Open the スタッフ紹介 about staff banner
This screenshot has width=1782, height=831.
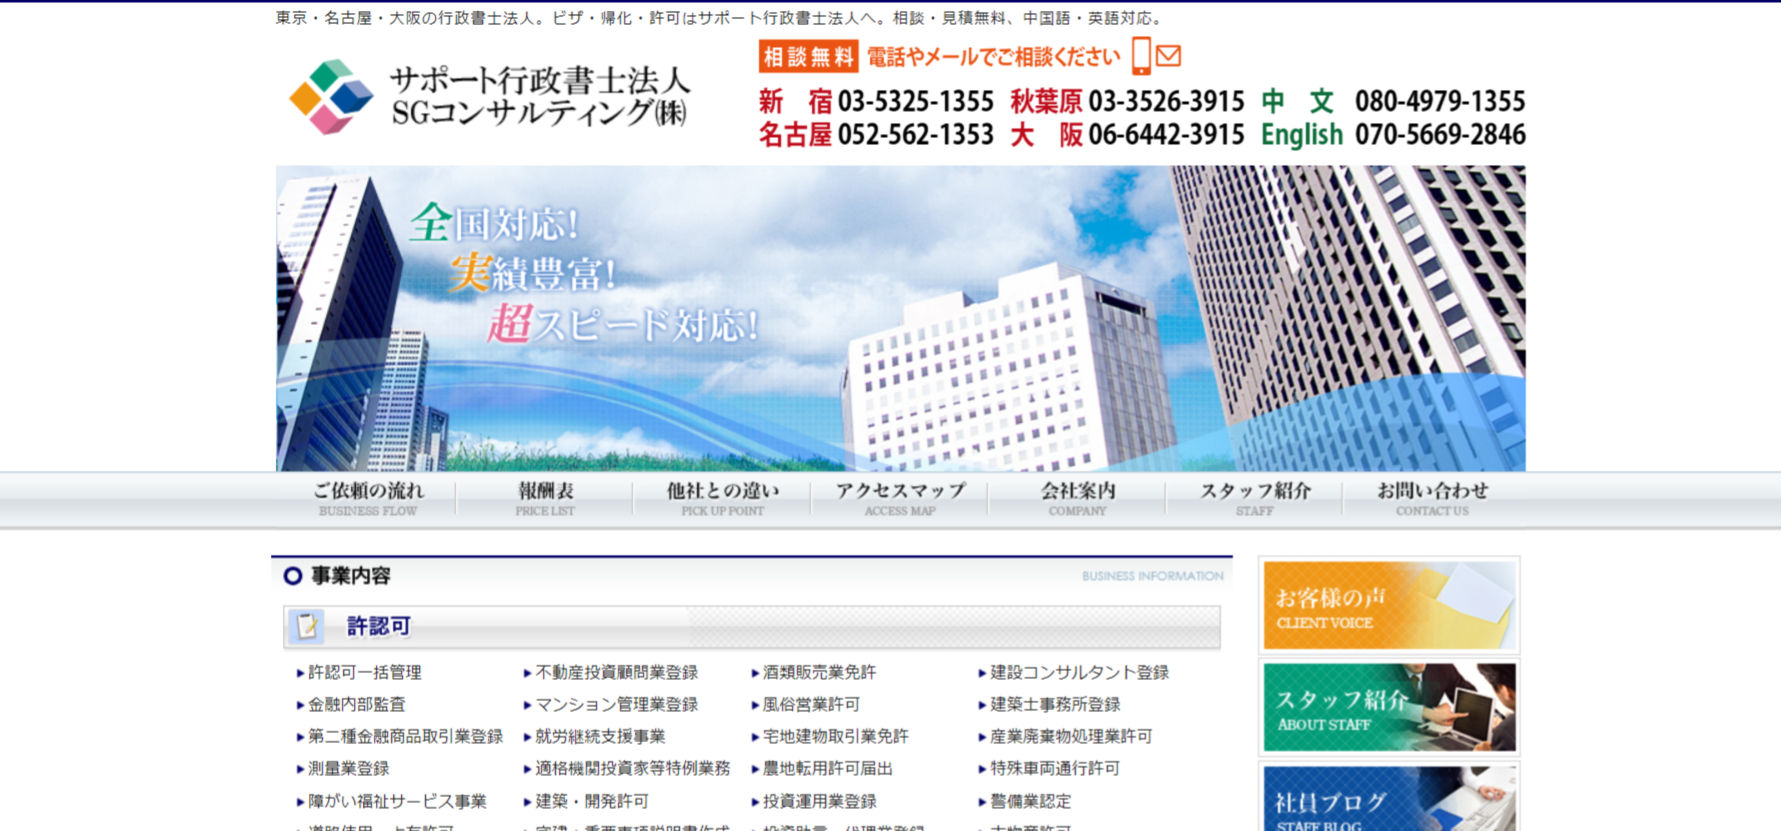(1389, 708)
